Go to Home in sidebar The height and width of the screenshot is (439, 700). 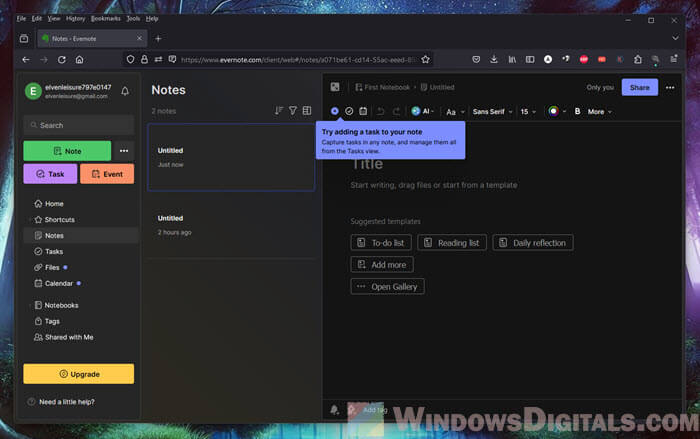(x=54, y=204)
